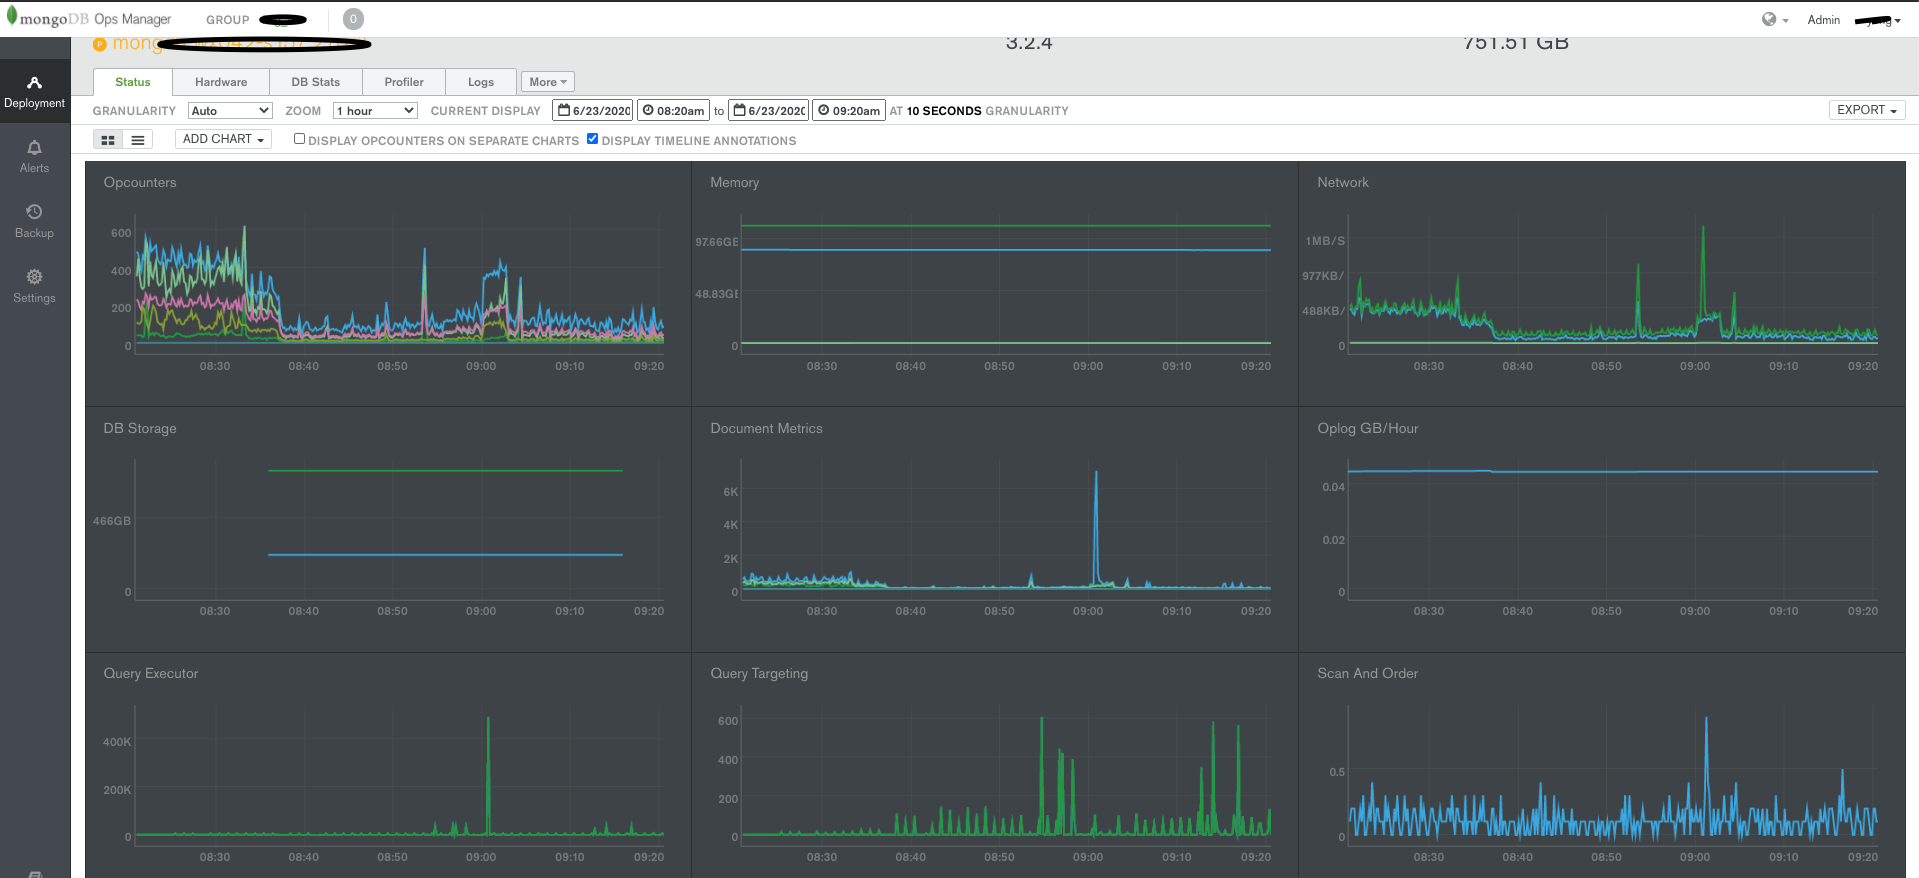Switch to the list chart layout

click(x=138, y=140)
